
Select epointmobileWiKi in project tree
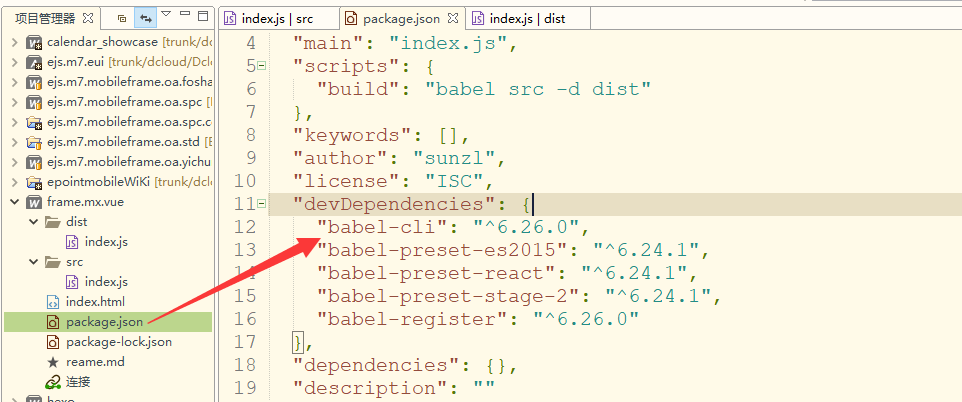98,182
